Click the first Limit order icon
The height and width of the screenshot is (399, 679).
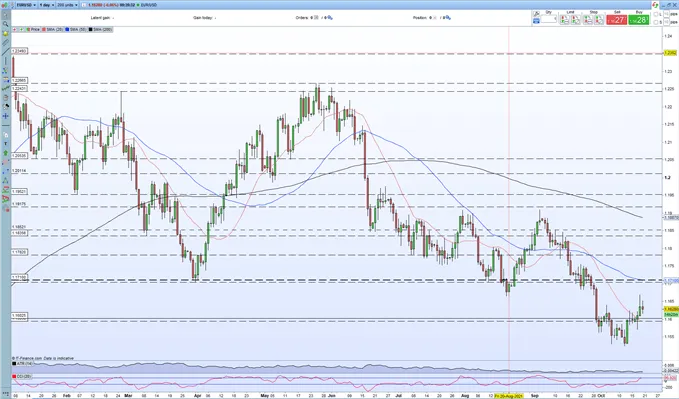click(x=564, y=19)
